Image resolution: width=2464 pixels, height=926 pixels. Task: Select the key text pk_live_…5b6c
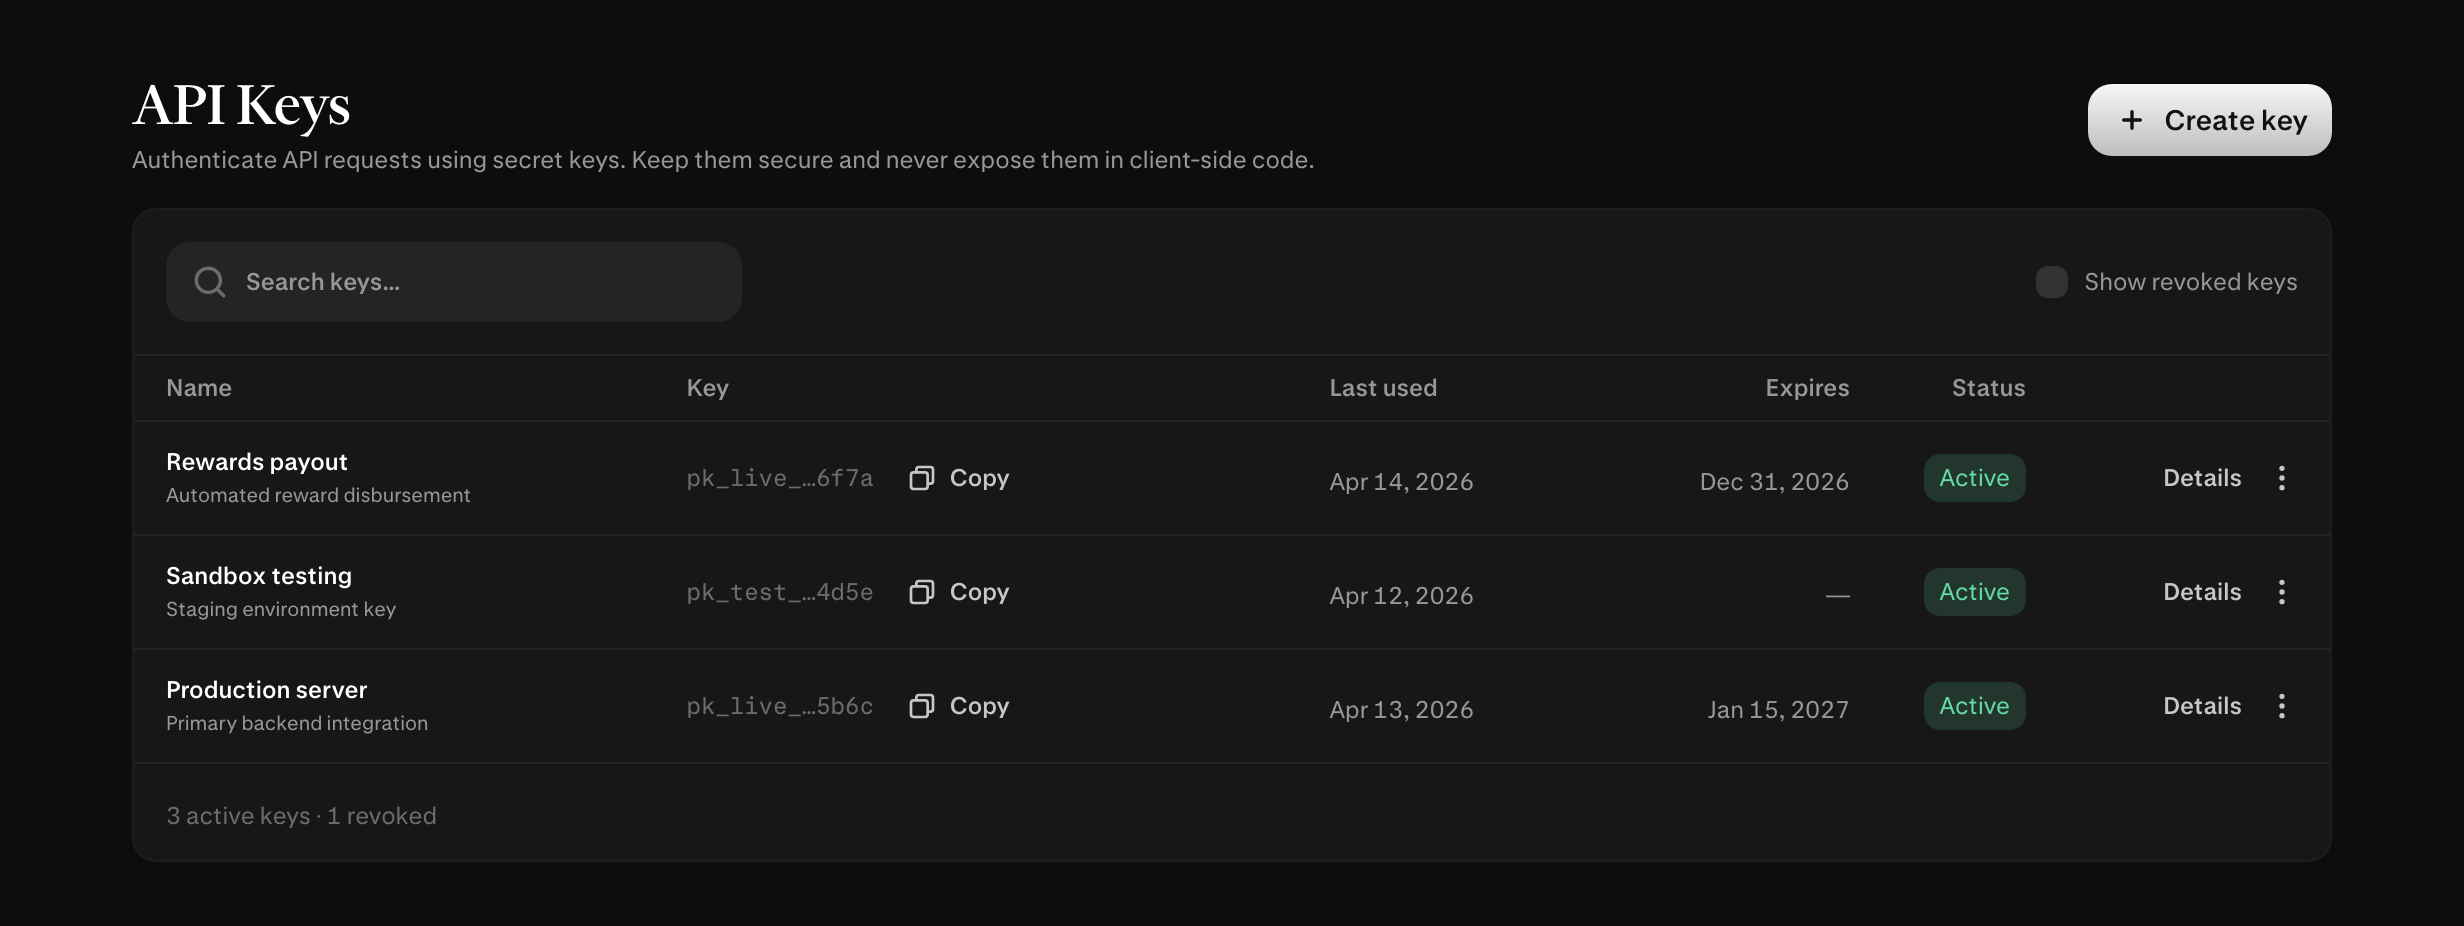(x=780, y=706)
